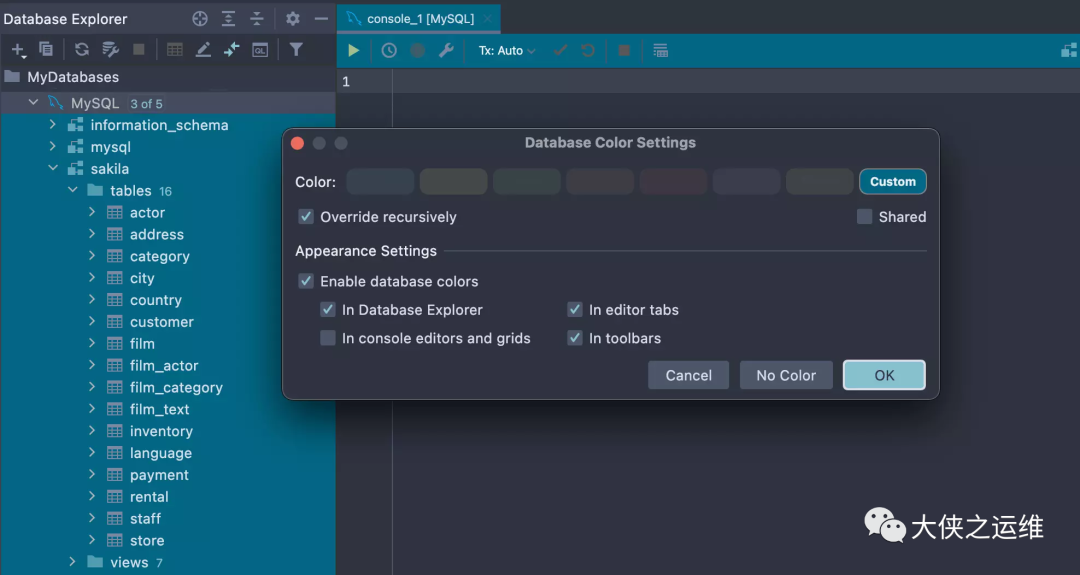
Task: Click the gray circle icon in console toolbar
Action: 417,50
